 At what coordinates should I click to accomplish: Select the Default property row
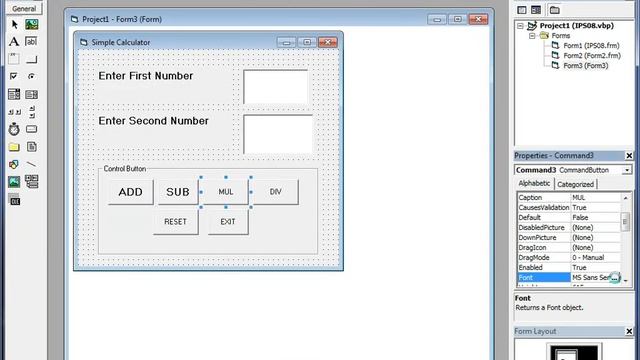click(x=569, y=218)
